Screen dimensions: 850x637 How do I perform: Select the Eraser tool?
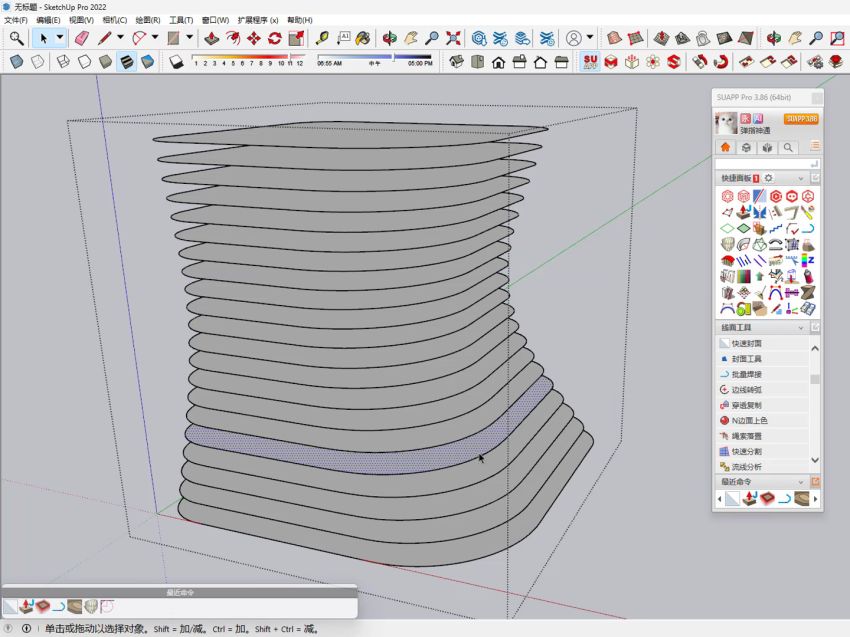[81, 38]
